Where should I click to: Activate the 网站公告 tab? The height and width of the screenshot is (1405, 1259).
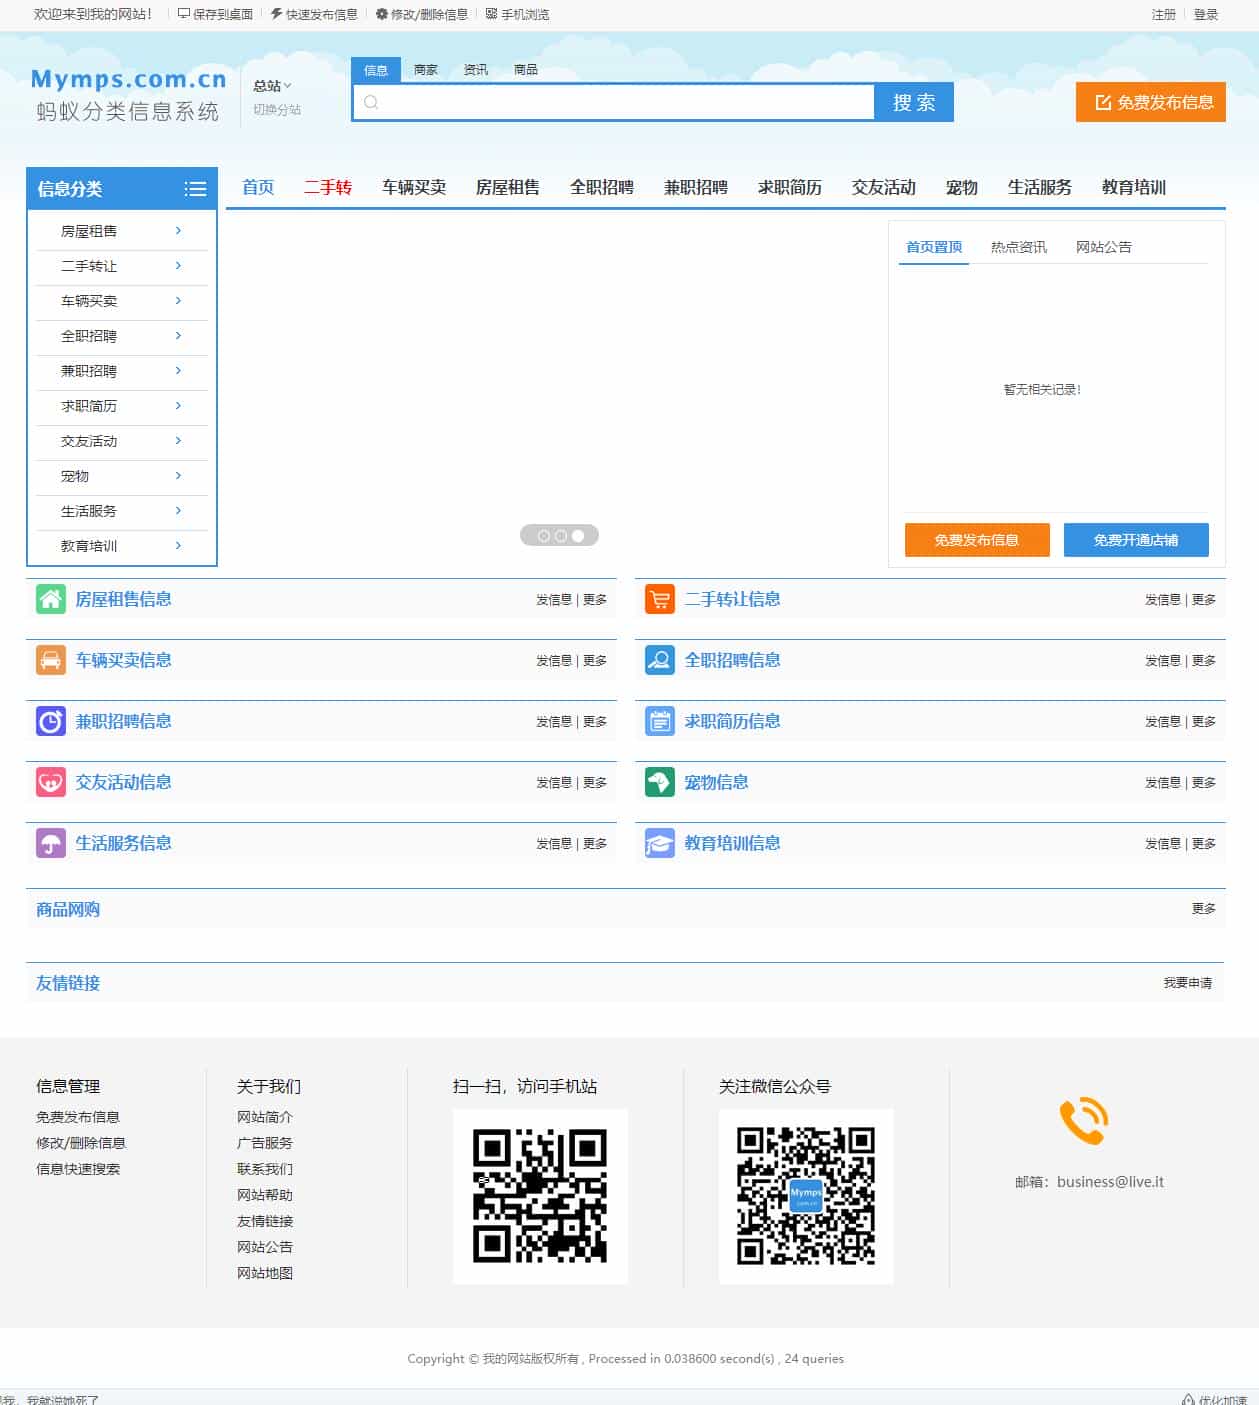pos(1103,246)
